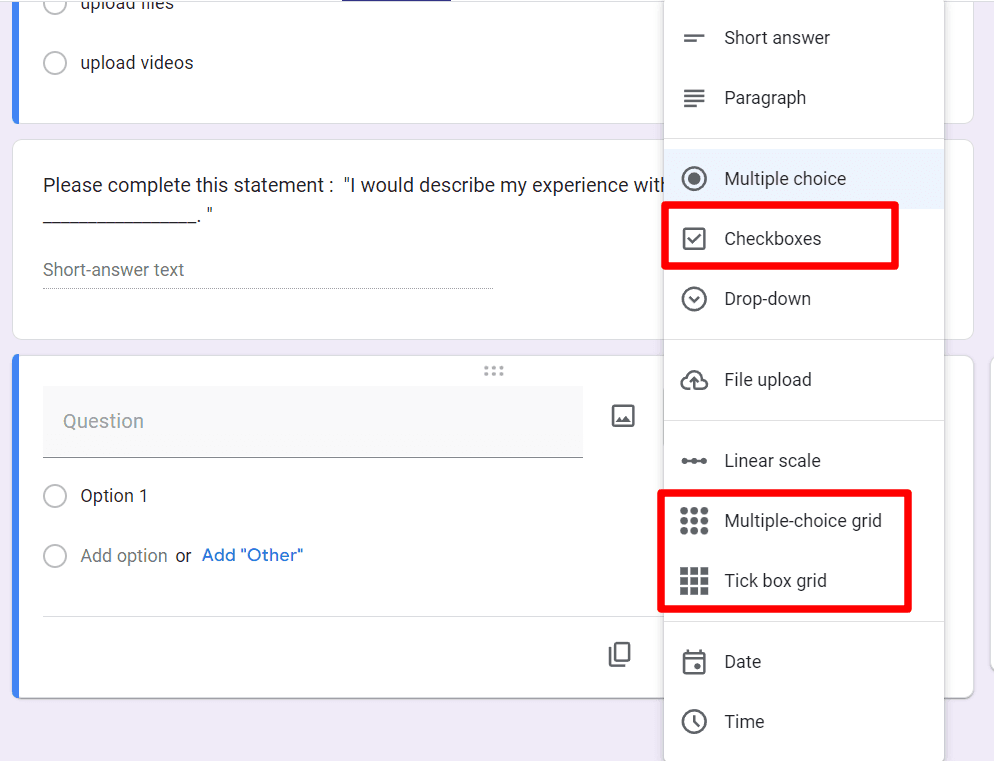This screenshot has height=761, width=994.
Task: Duplicate question using copy icon
Action: (x=620, y=654)
